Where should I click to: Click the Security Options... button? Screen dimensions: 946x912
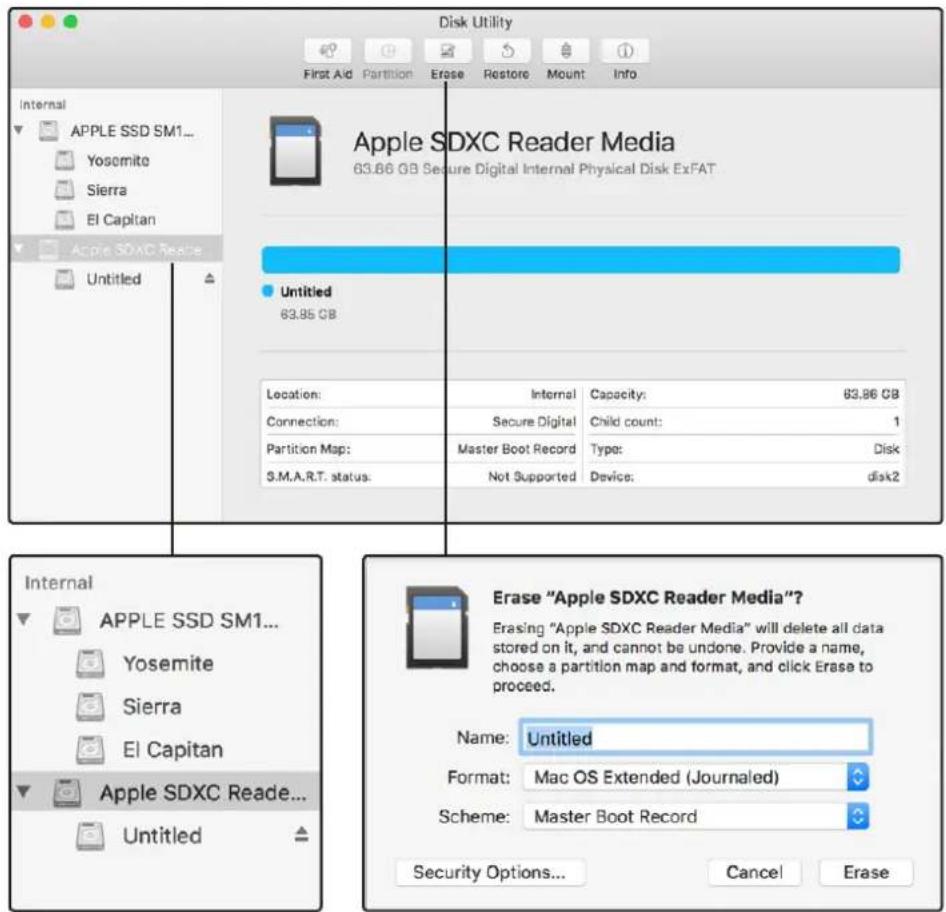490,872
